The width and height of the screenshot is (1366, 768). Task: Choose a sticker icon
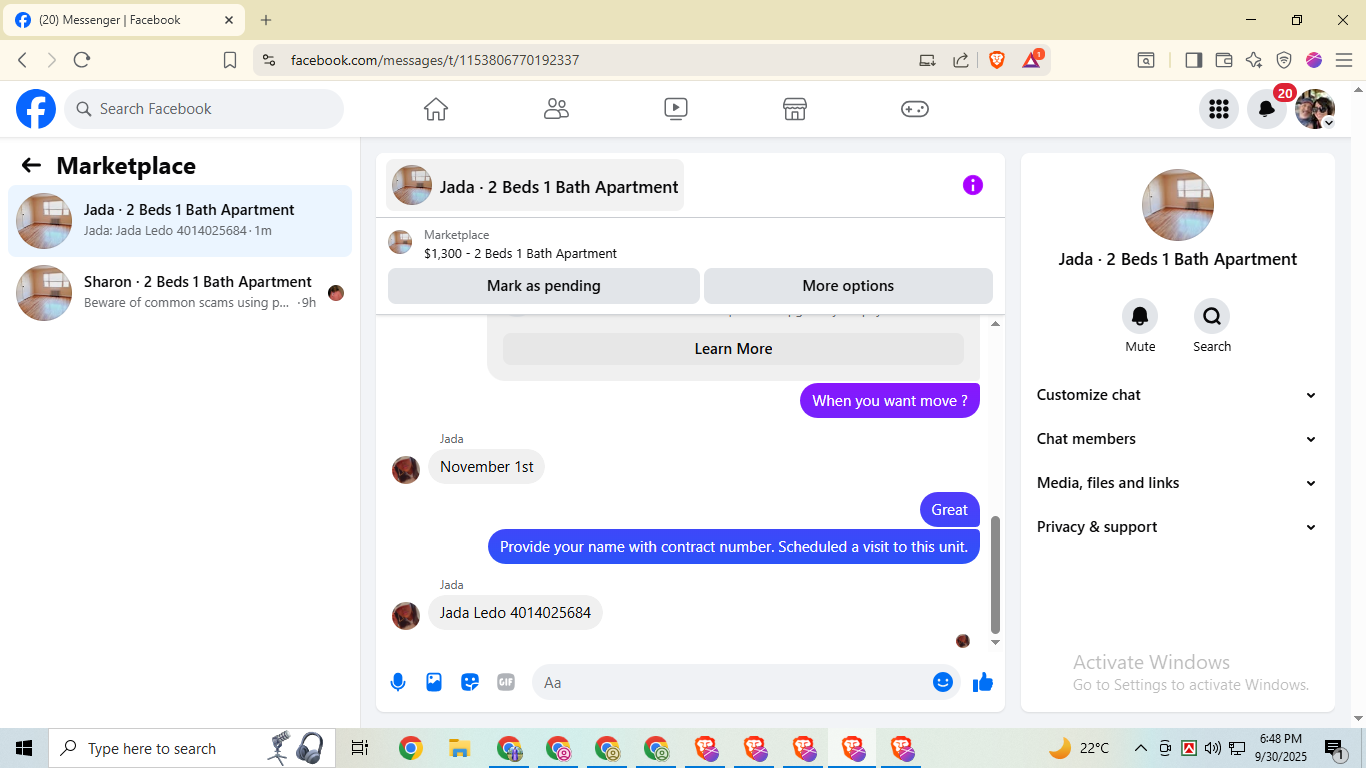pos(470,682)
